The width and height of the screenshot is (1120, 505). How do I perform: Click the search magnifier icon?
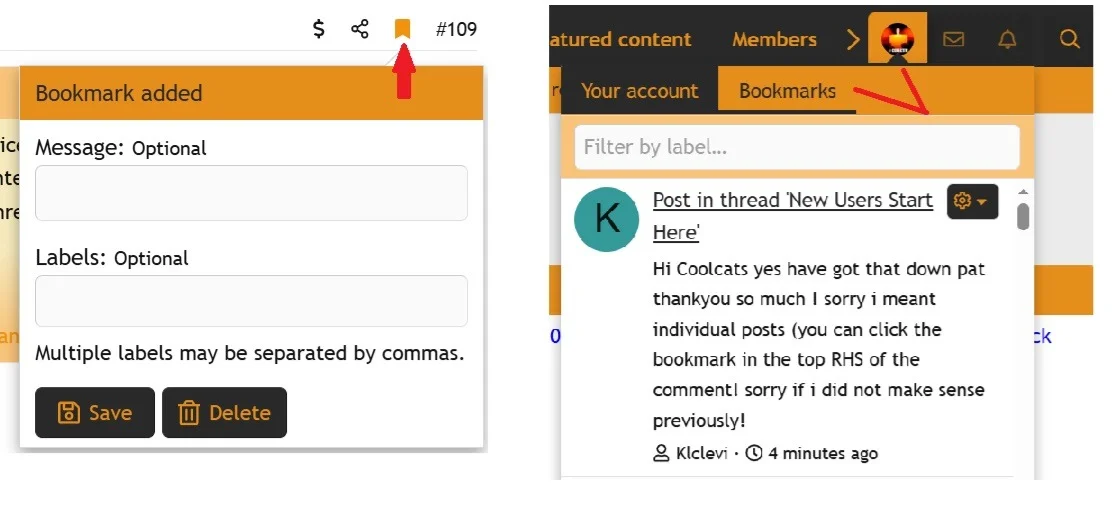click(x=1069, y=40)
